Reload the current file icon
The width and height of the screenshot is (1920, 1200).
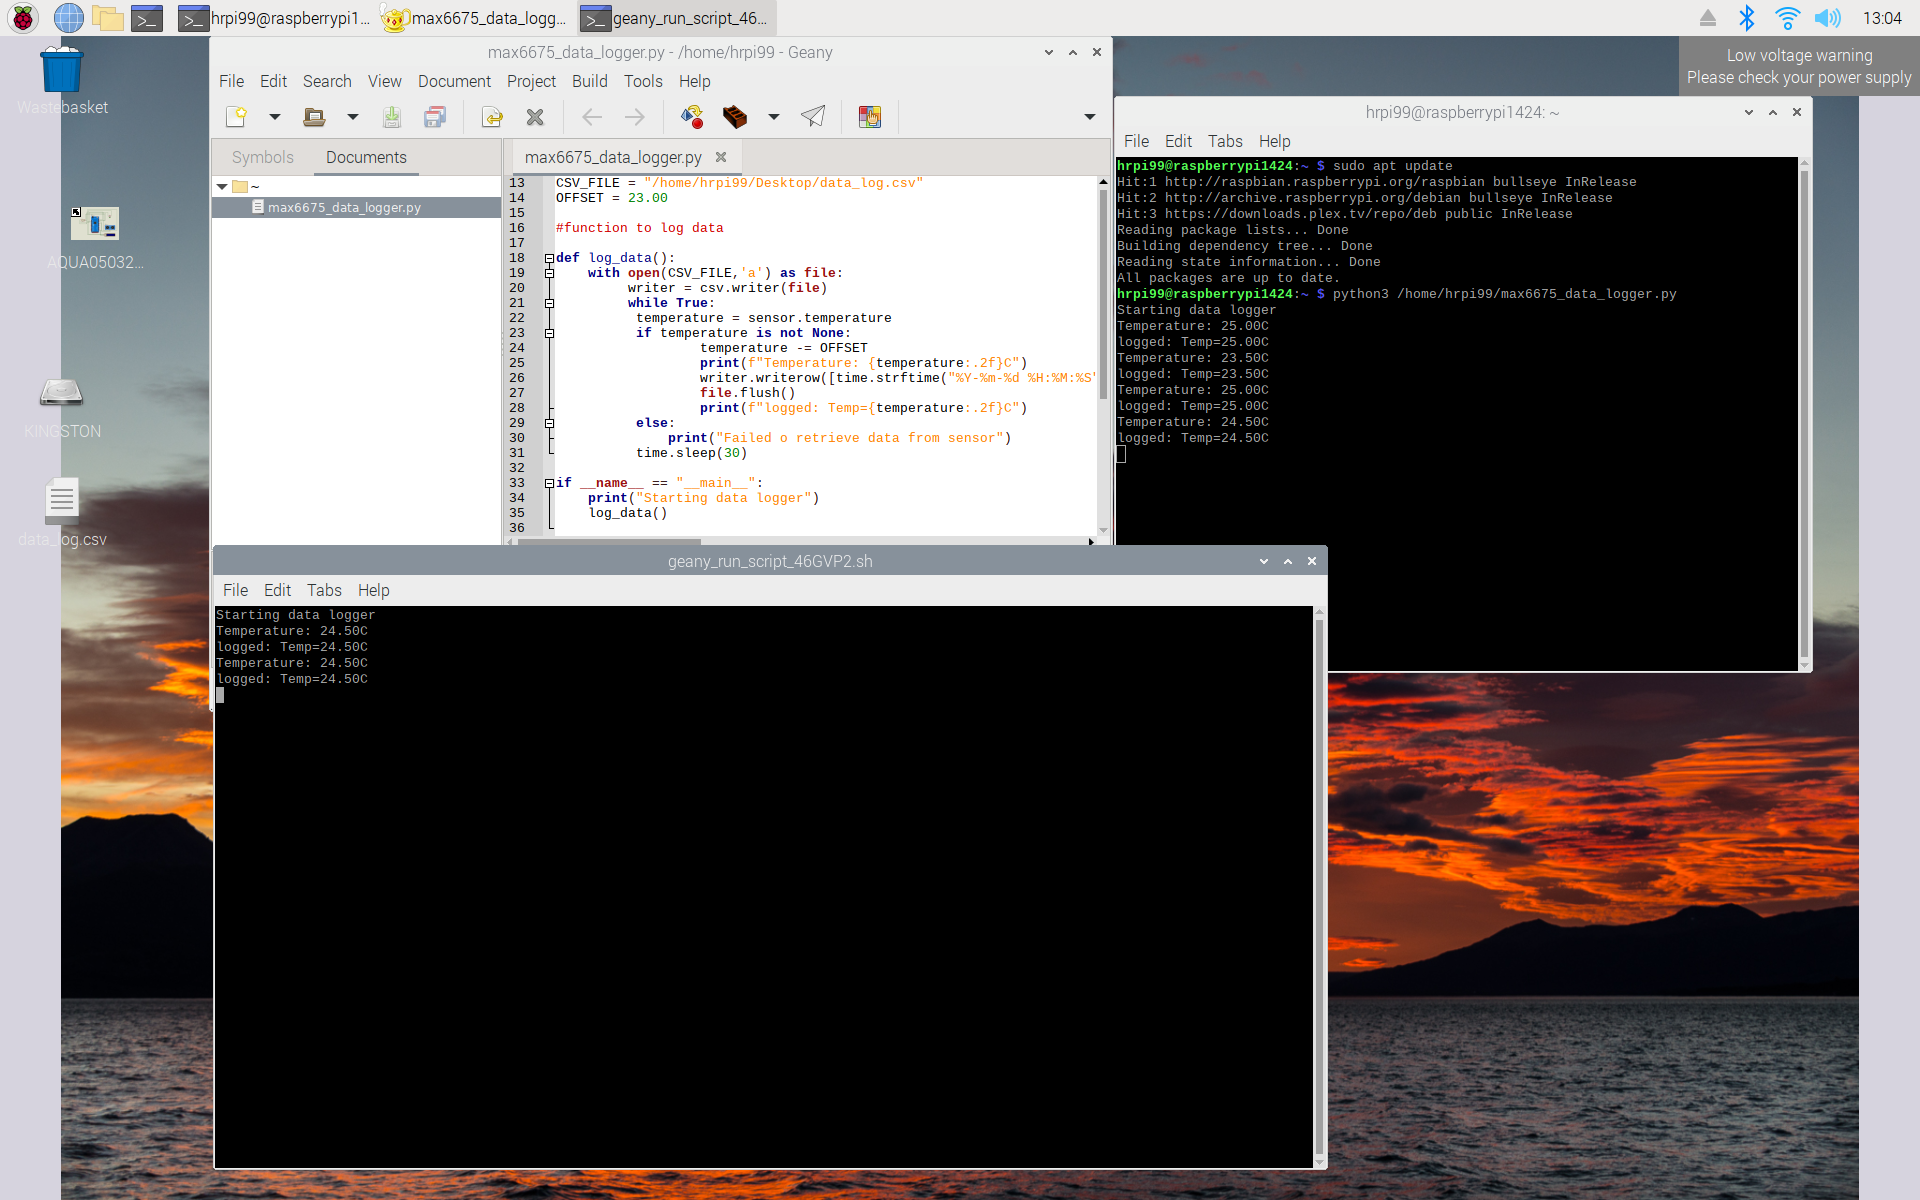coord(492,117)
